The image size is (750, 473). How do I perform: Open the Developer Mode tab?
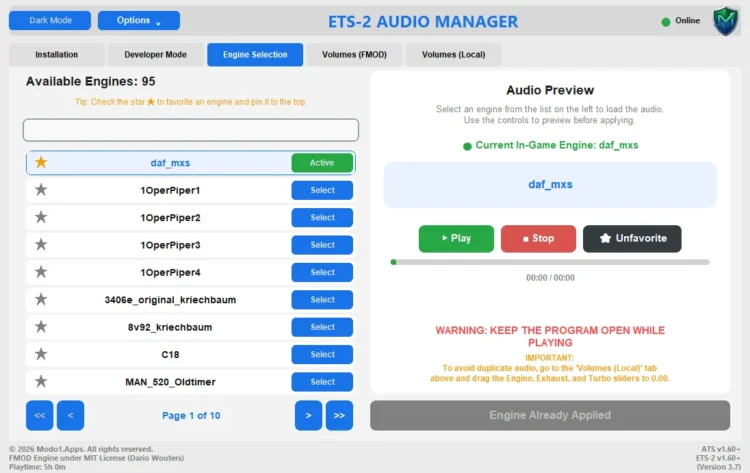pos(155,55)
